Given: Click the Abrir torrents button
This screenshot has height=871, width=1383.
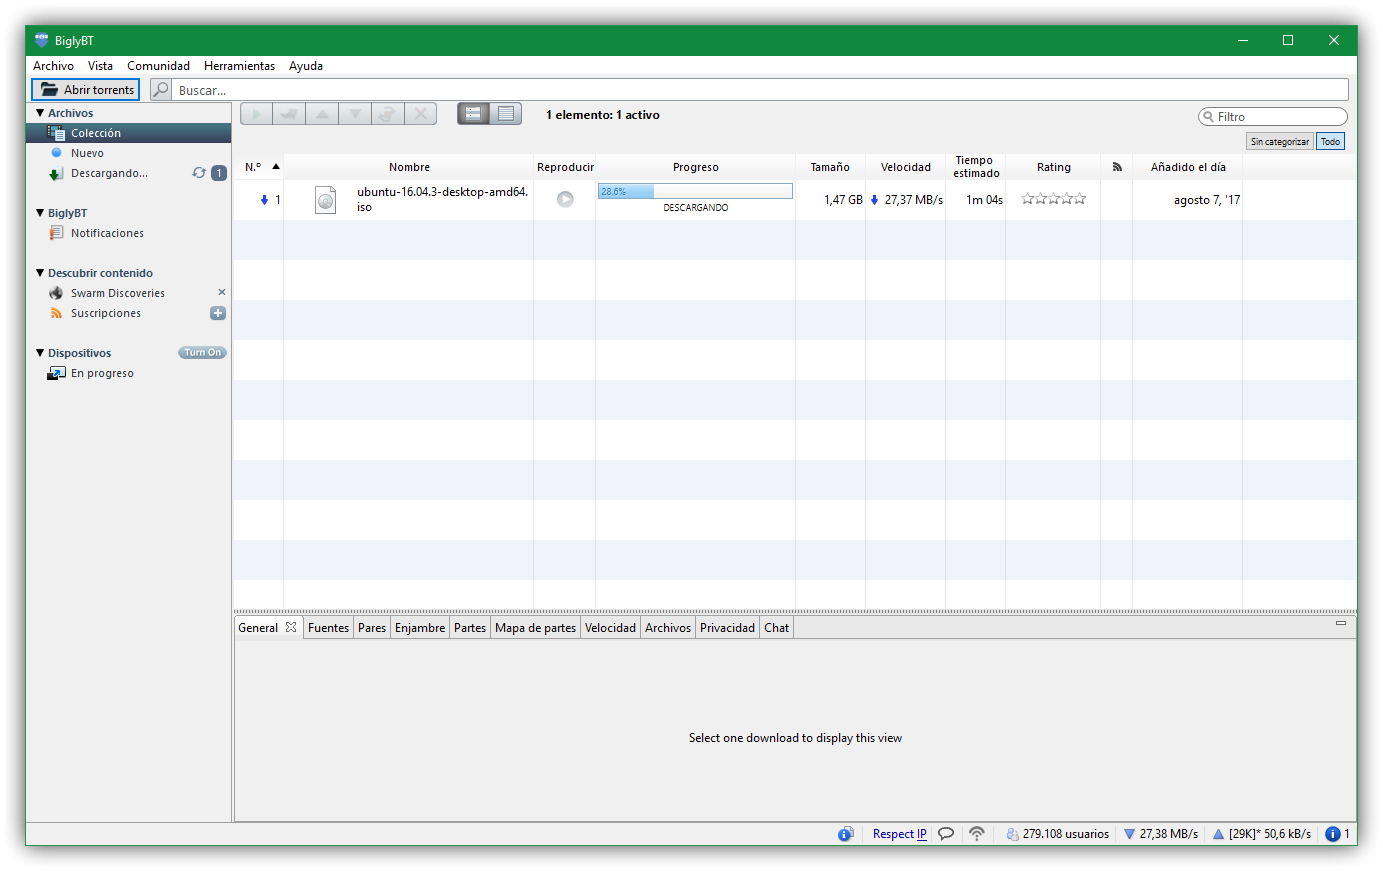Looking at the screenshot, I should coord(85,90).
